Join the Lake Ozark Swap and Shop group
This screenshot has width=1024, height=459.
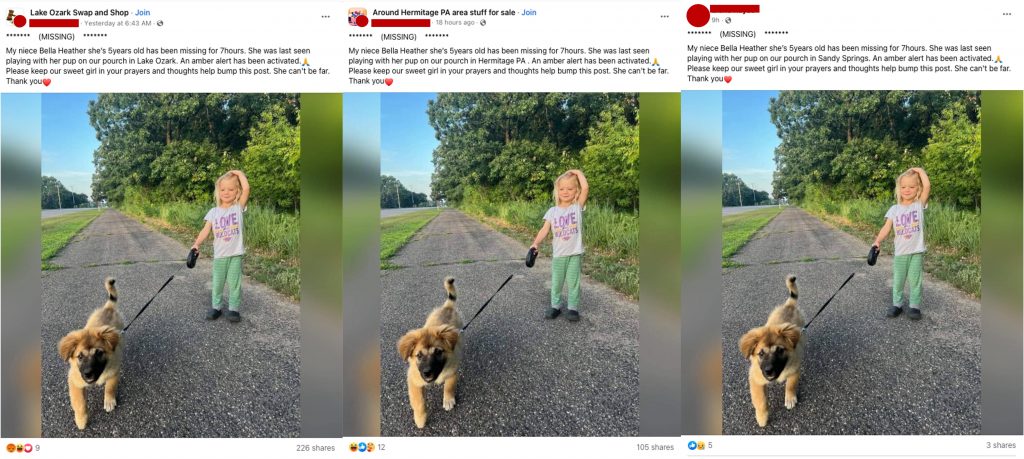coord(142,12)
